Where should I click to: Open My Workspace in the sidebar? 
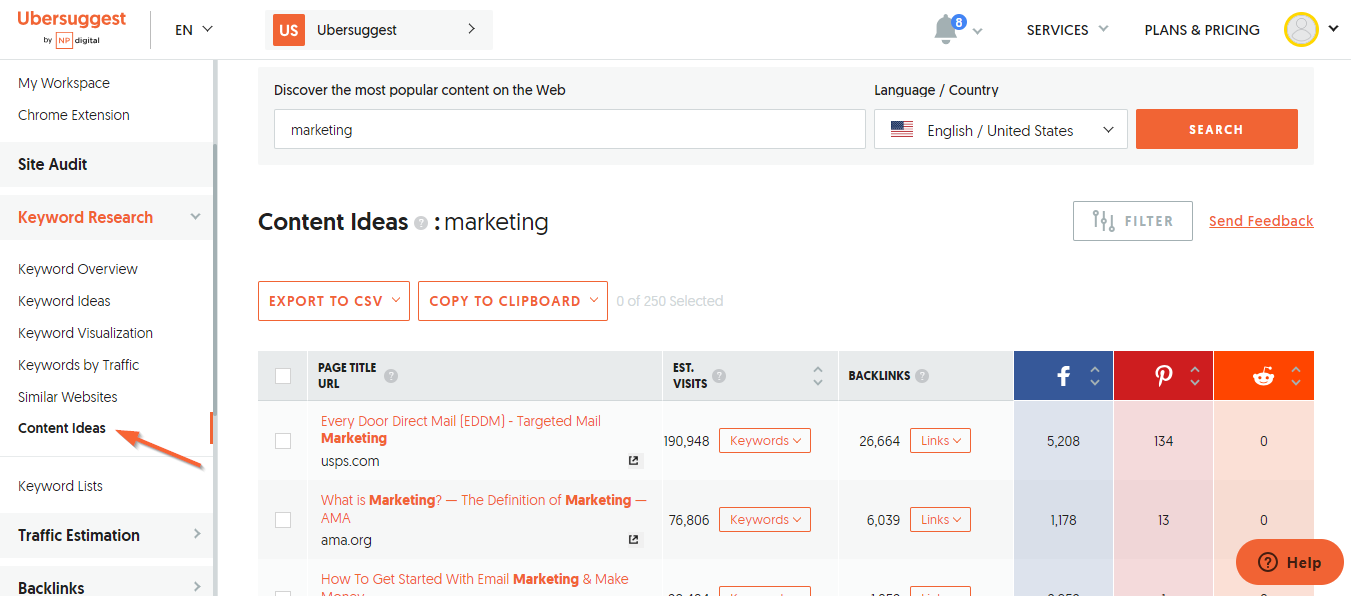pyautogui.click(x=64, y=83)
